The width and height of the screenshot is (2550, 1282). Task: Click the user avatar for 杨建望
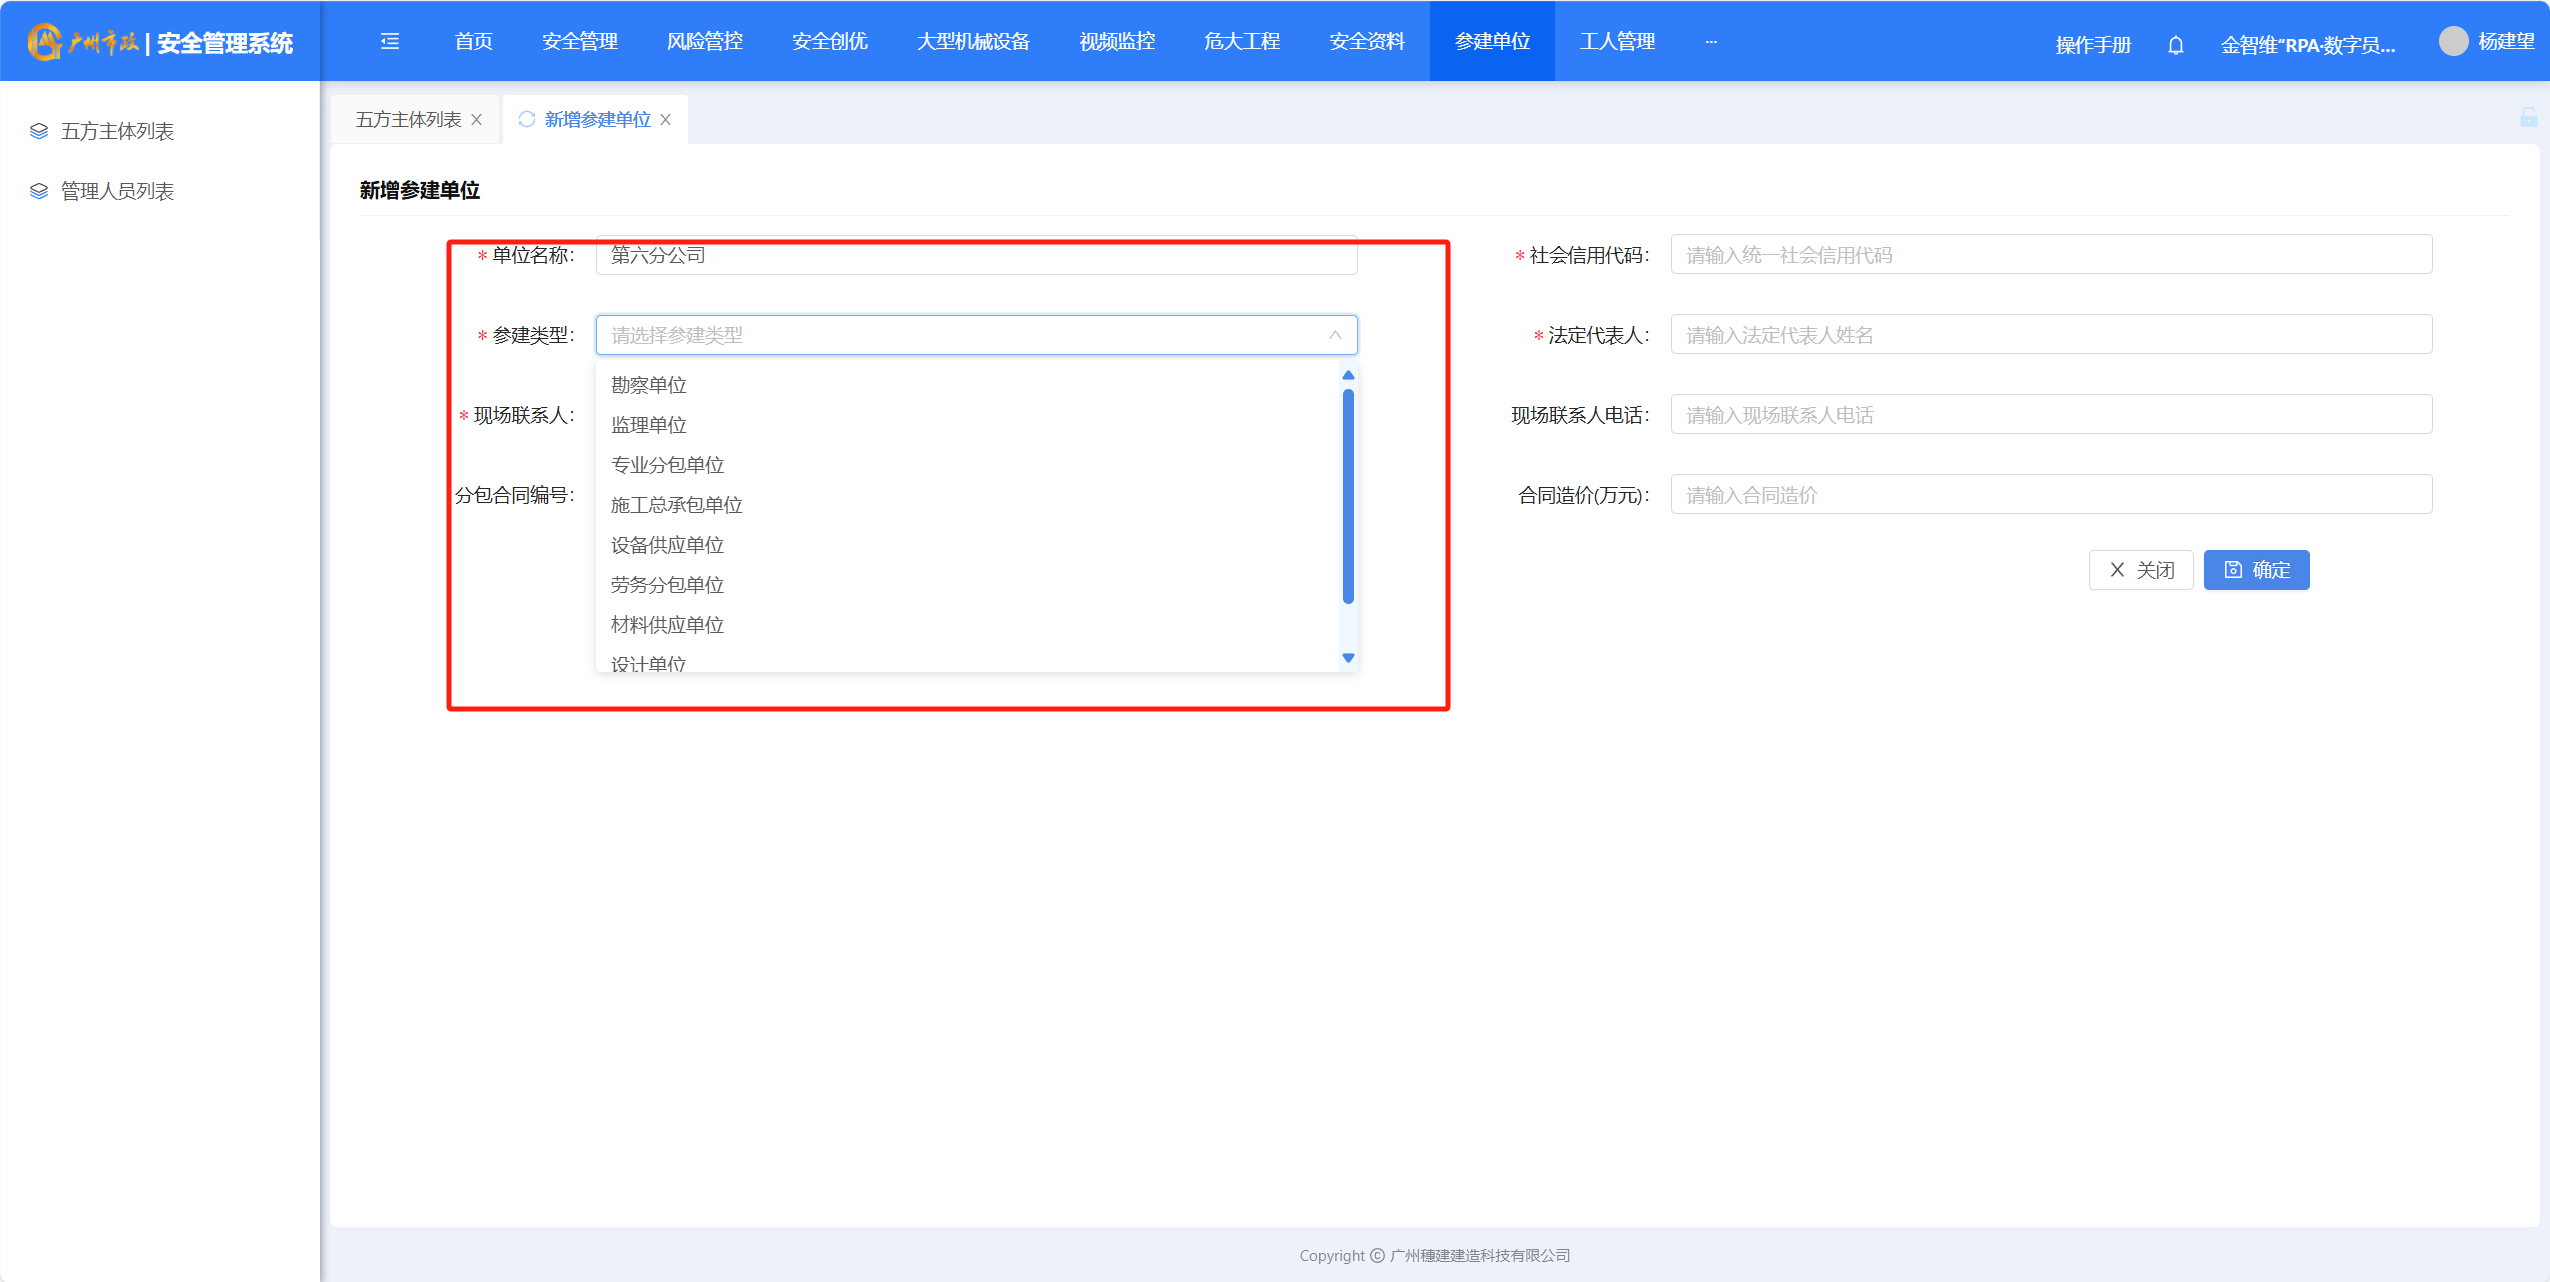tap(2453, 41)
